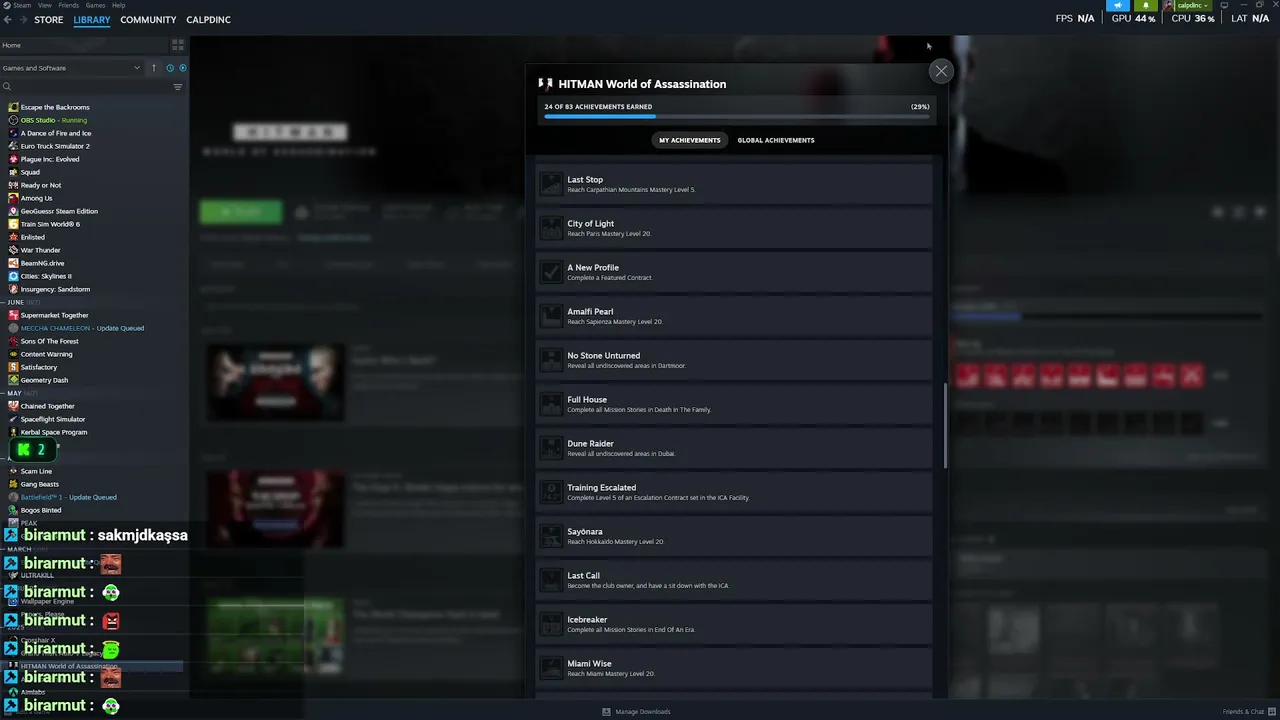Click the achievements earned progress bar
1280x720 pixels.
736,117
